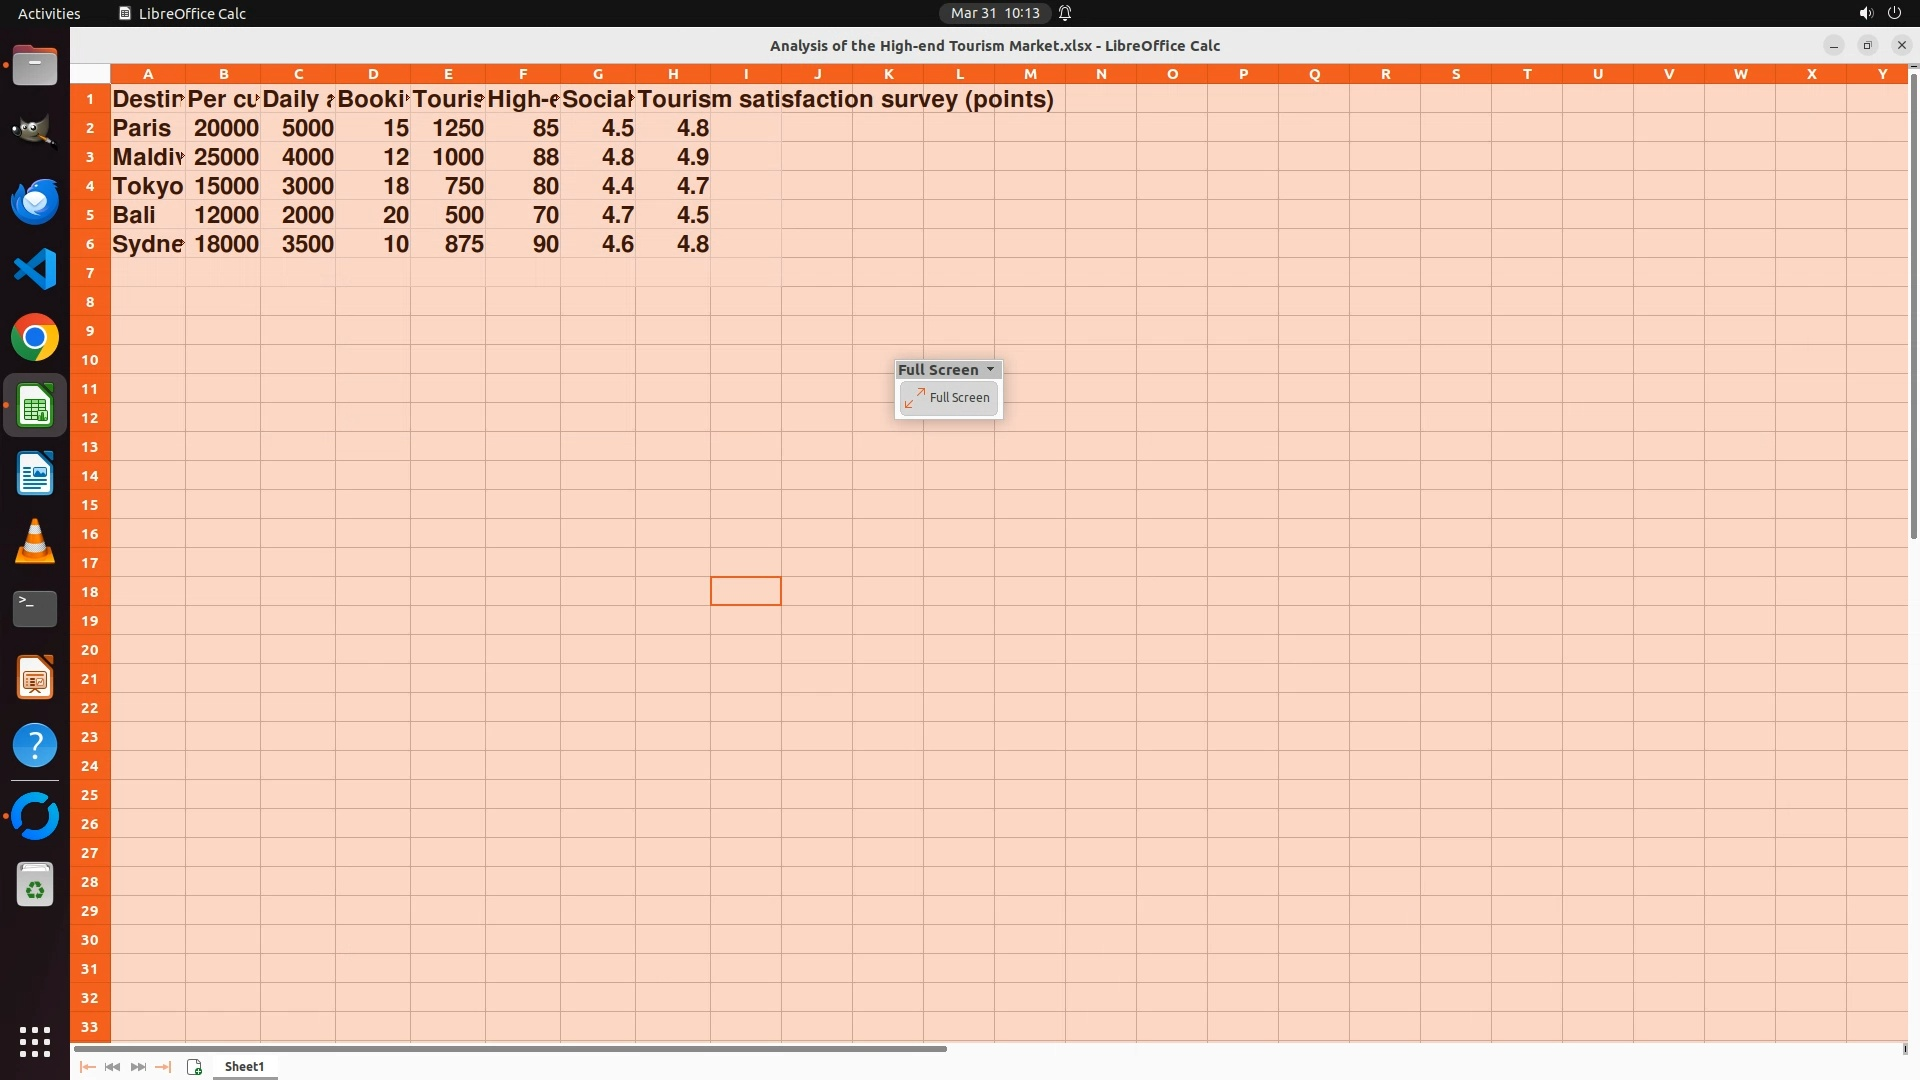Image resolution: width=1920 pixels, height=1080 pixels.
Task: Open VLC media player from dock
Action: (x=35, y=542)
